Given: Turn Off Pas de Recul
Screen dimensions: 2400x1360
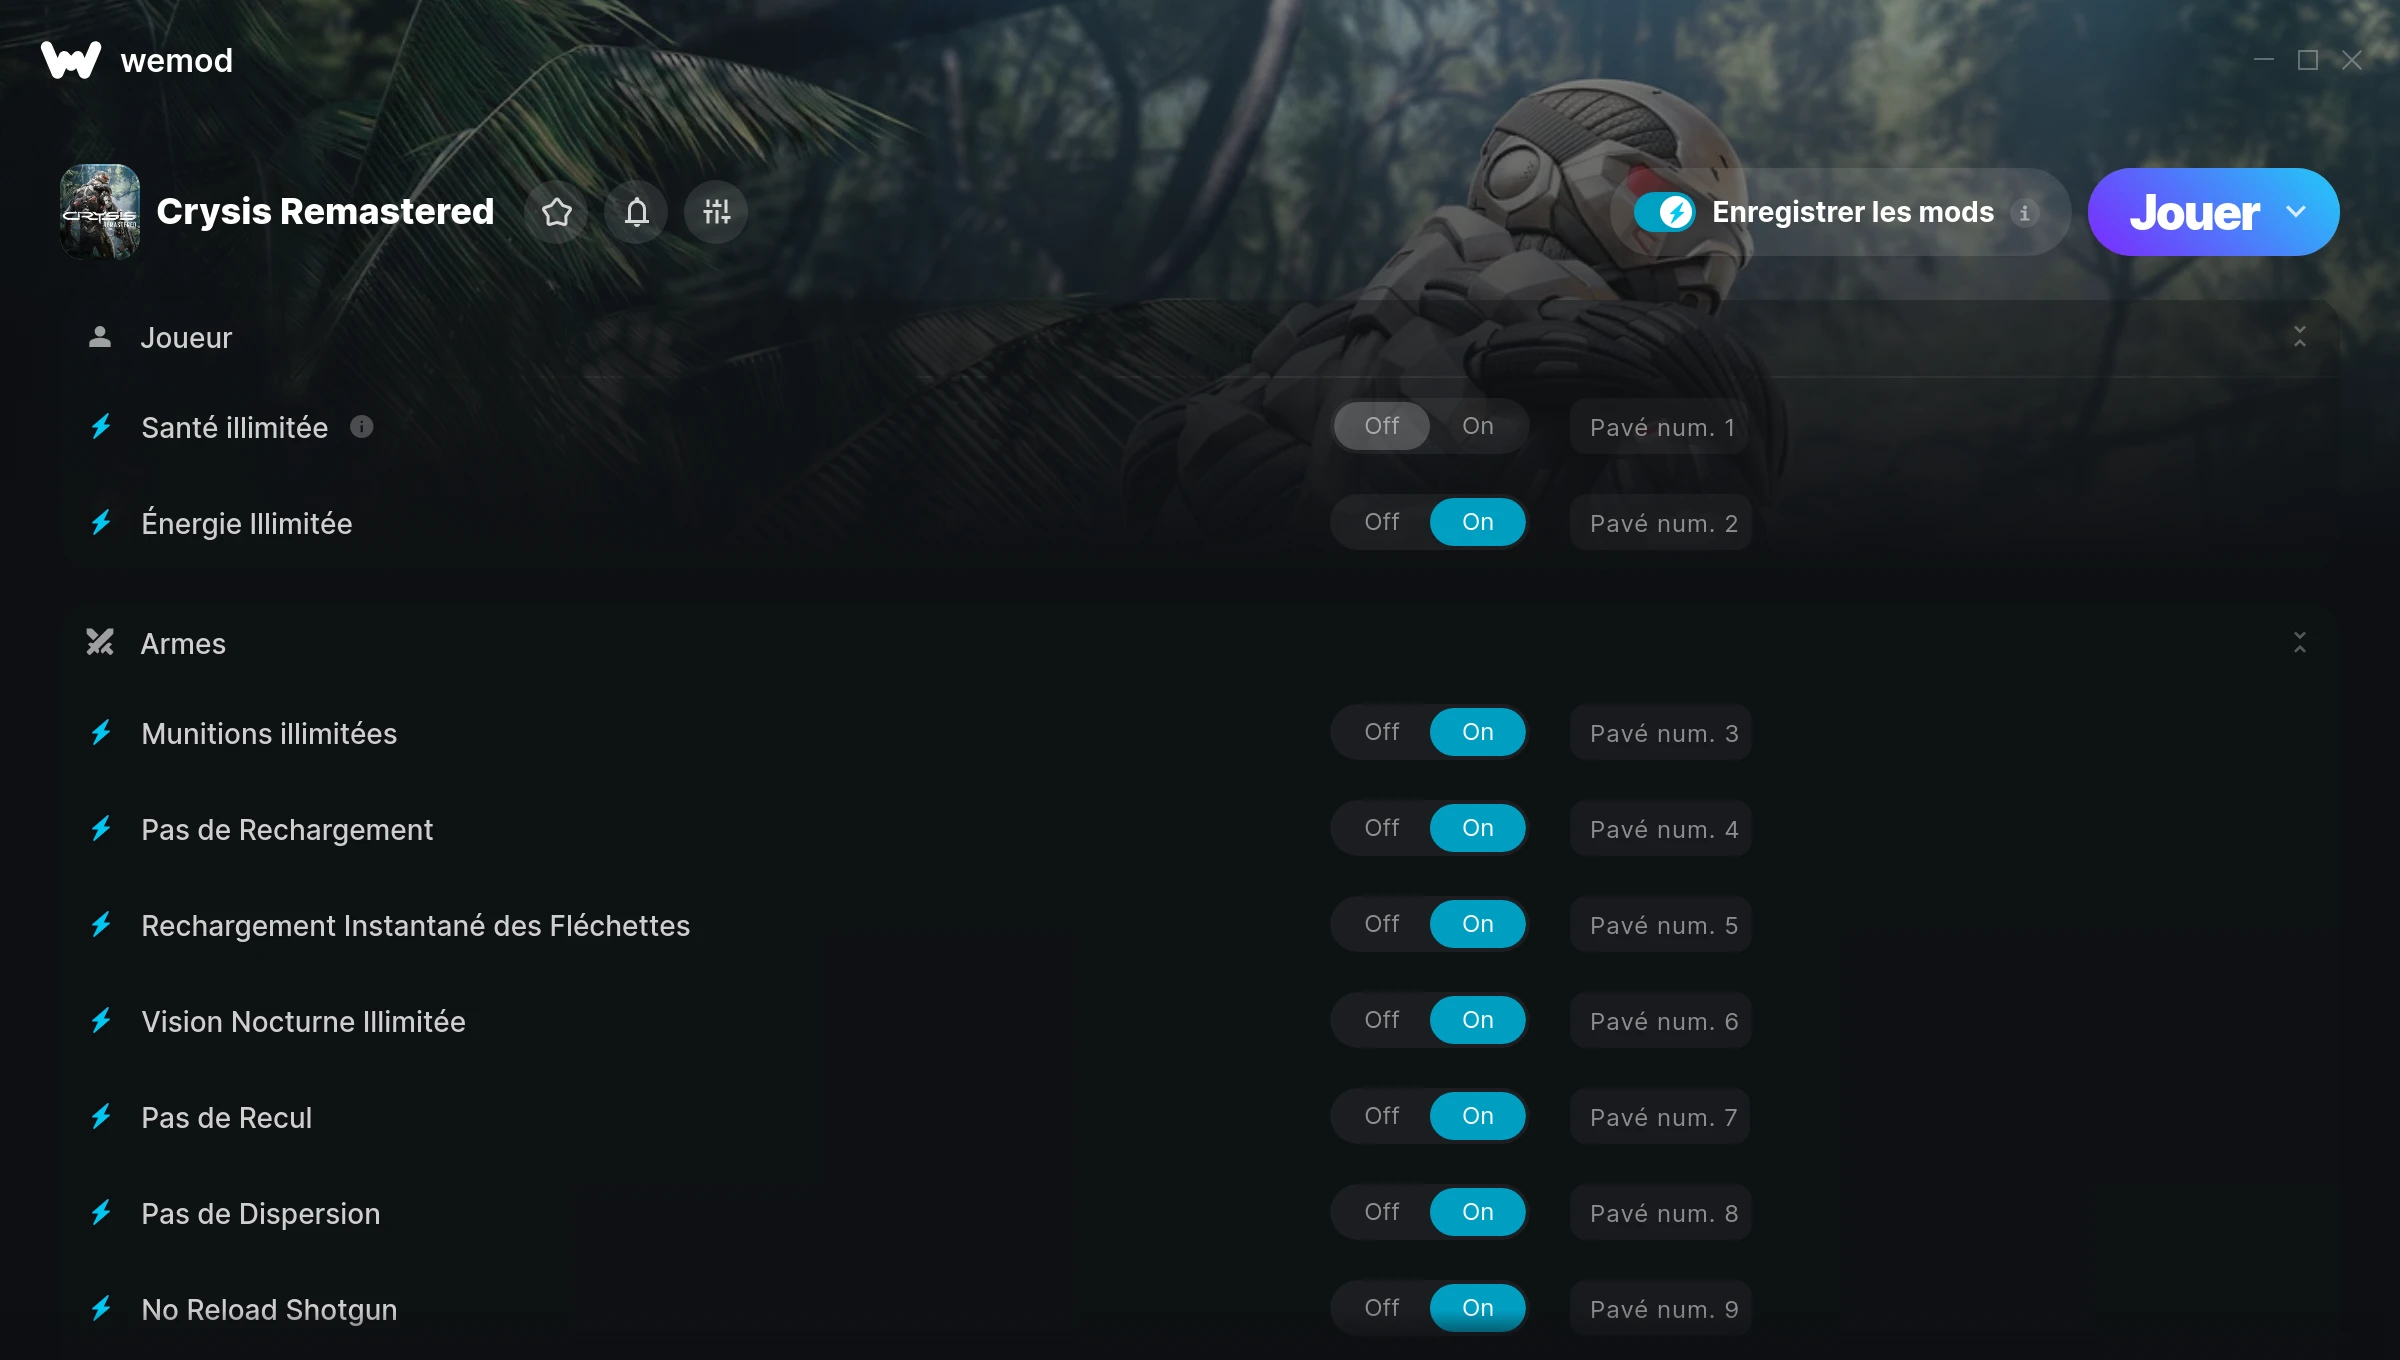Looking at the screenshot, I should tap(1382, 1116).
